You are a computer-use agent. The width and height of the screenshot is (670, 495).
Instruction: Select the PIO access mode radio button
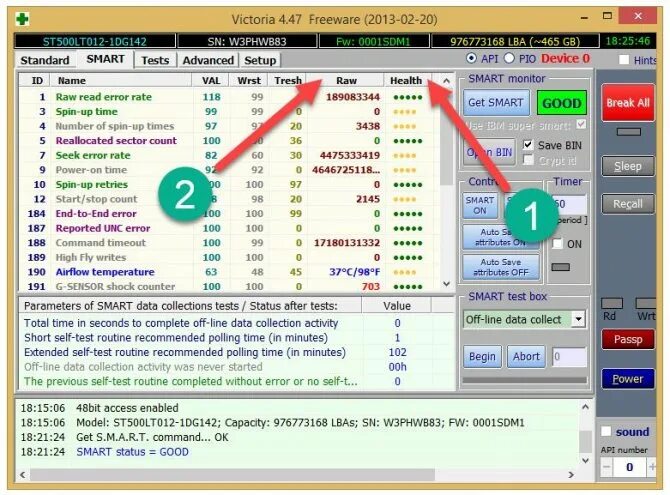tap(509, 58)
